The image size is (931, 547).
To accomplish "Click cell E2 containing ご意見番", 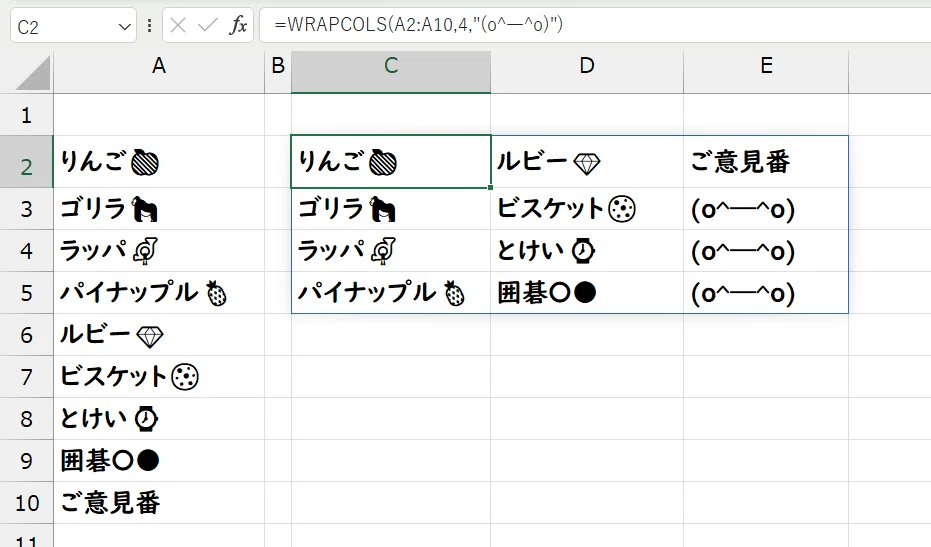I will pyautogui.click(x=766, y=162).
